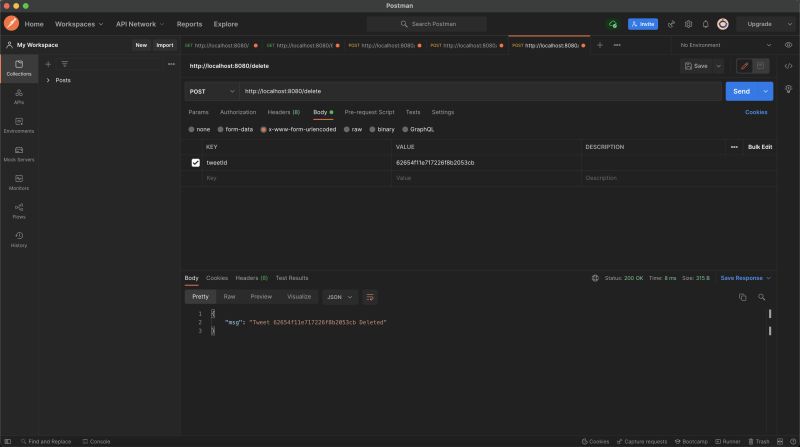Open the History sidebar panel
800x447 pixels.
[x=19, y=239]
